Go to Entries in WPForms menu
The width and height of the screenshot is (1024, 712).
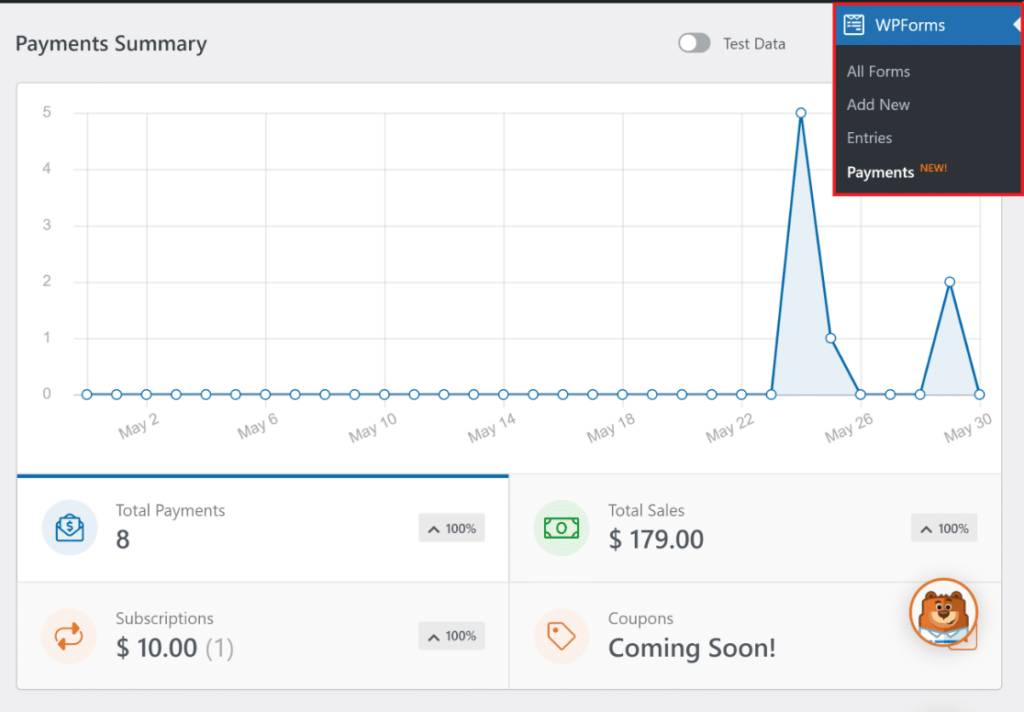click(x=869, y=138)
